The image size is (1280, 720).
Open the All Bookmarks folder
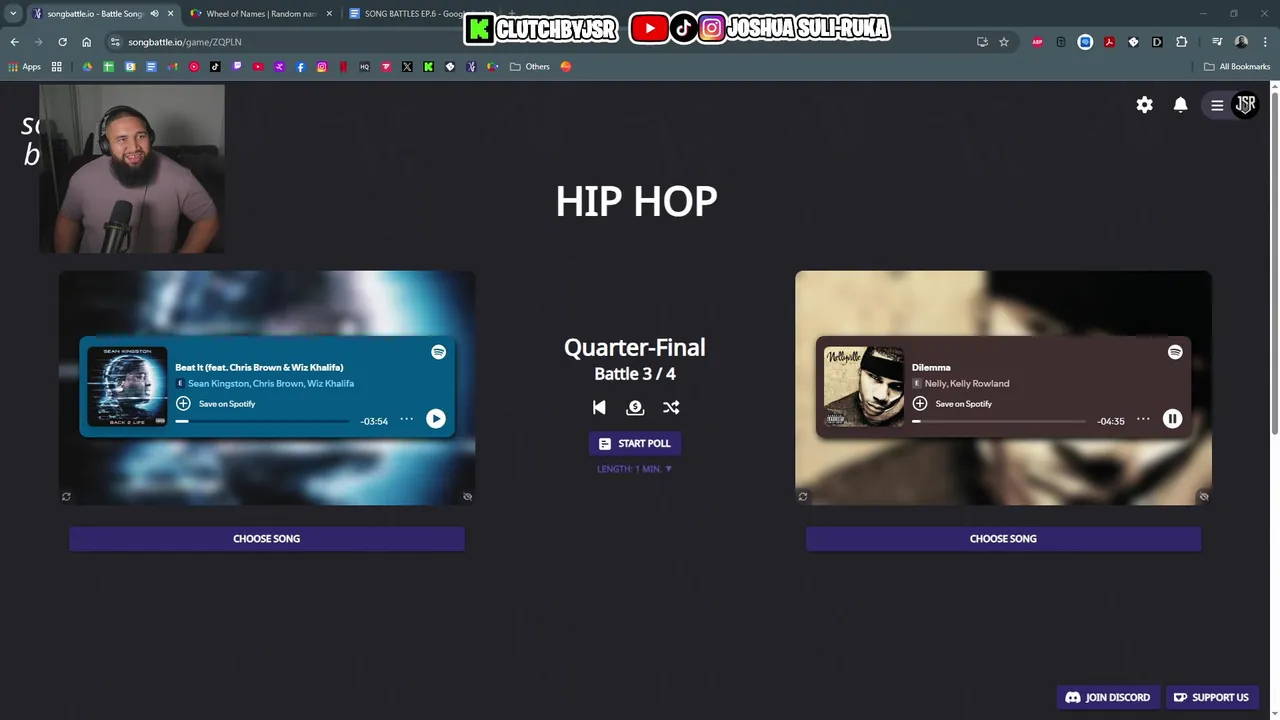pyautogui.click(x=1237, y=67)
